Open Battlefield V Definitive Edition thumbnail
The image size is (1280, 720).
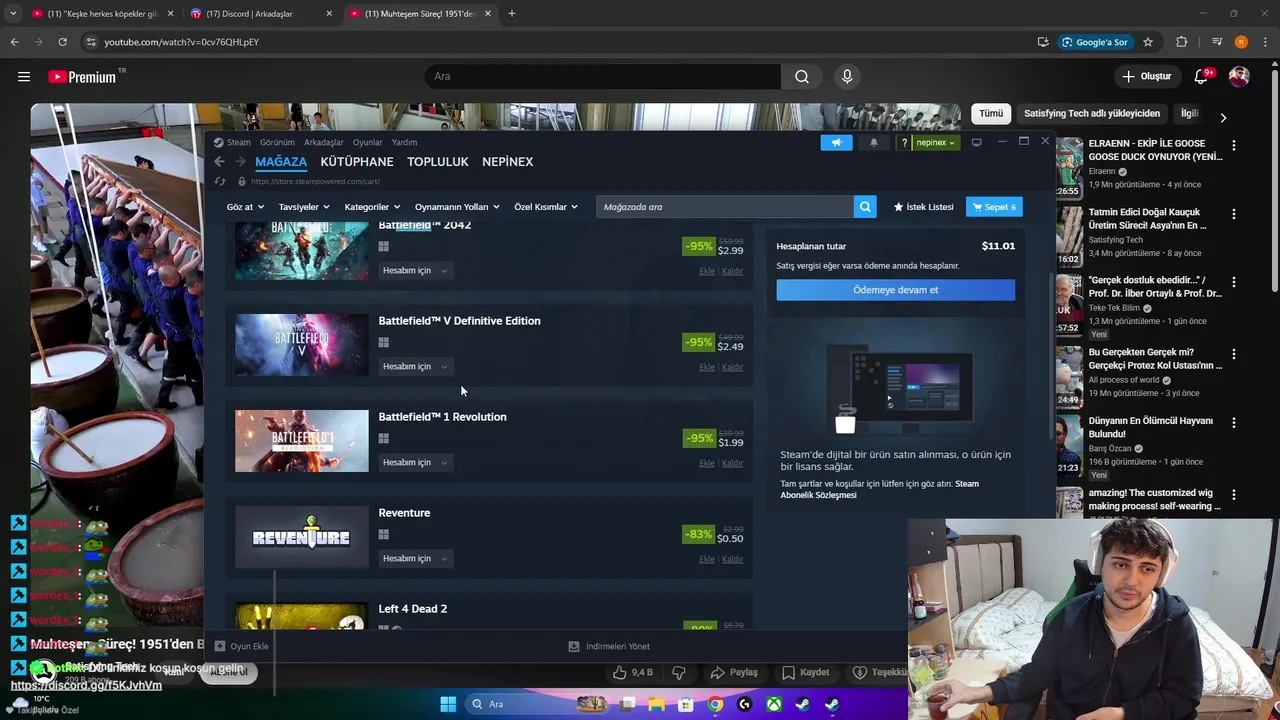coord(302,345)
